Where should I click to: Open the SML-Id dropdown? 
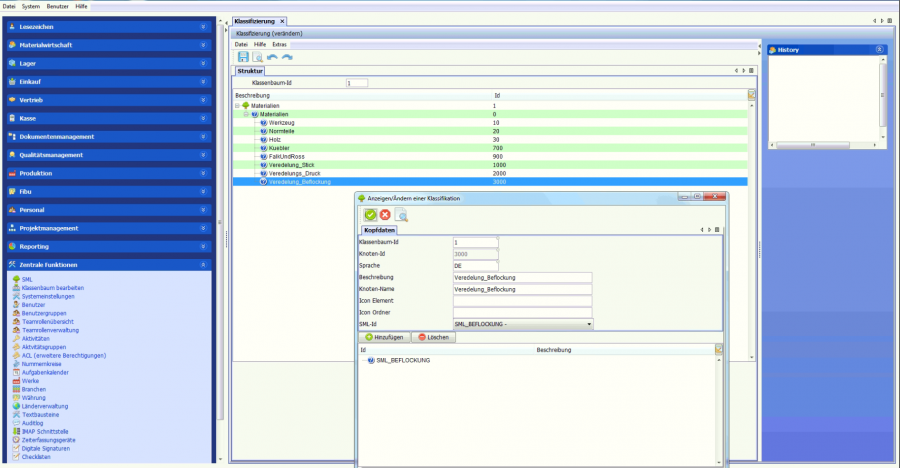click(x=589, y=324)
